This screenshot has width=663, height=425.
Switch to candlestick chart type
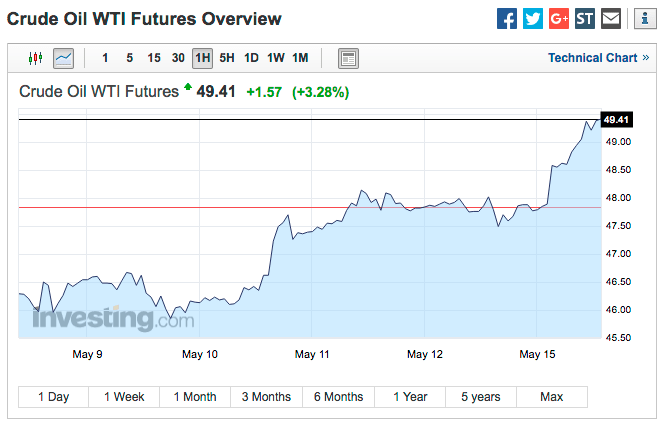37,58
